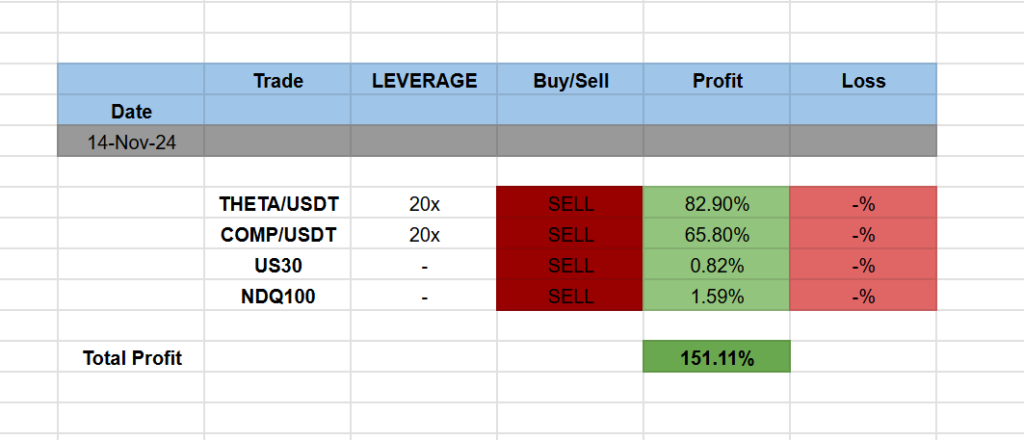Select the 82.90% profit cell

(717, 204)
